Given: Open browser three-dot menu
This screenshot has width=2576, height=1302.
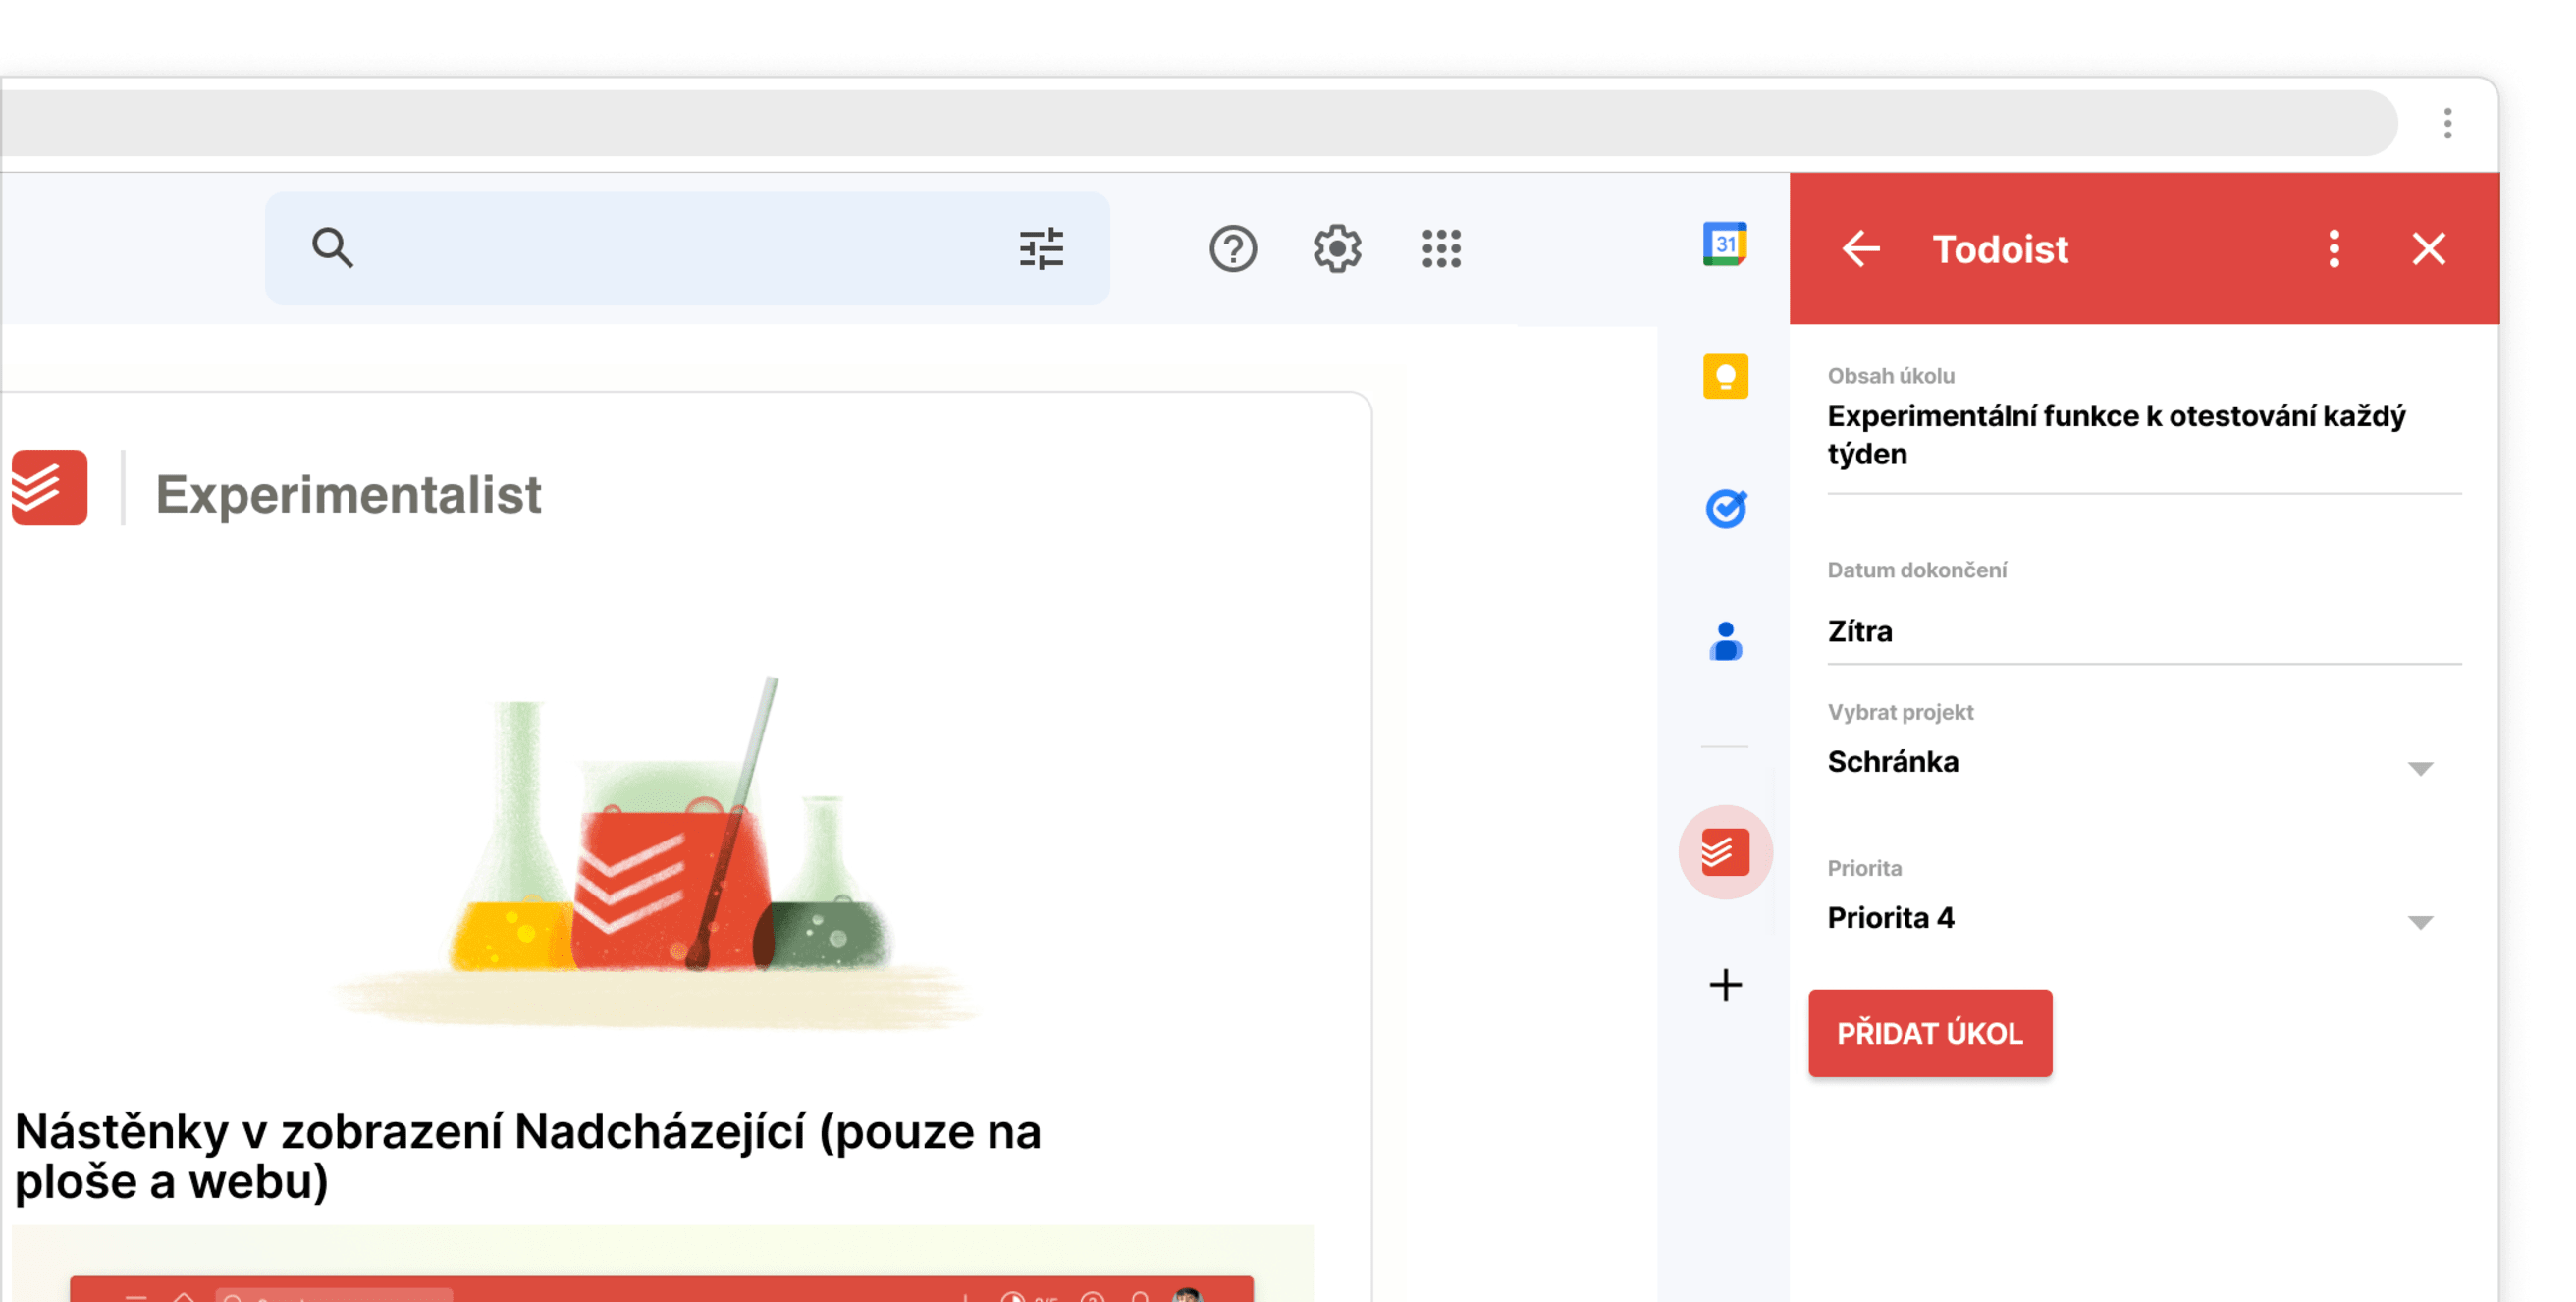Looking at the screenshot, I should 2447,124.
